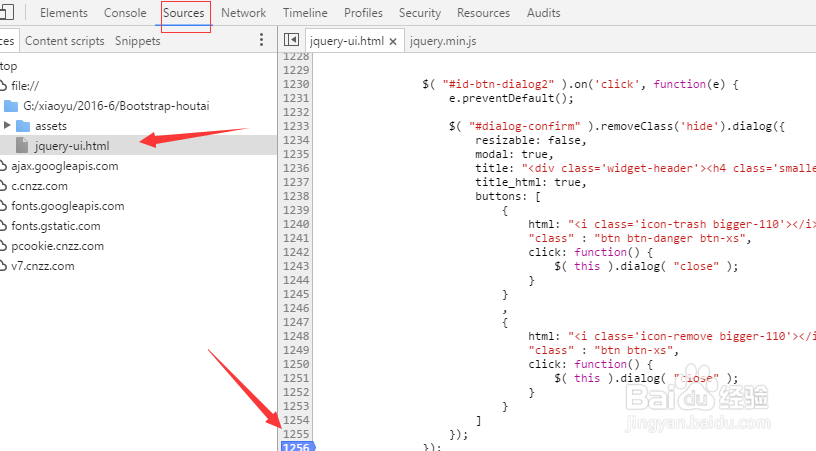Screen dimensions: 816x451
Task: Click the 'modal: true,' code line
Action: pos(514,154)
